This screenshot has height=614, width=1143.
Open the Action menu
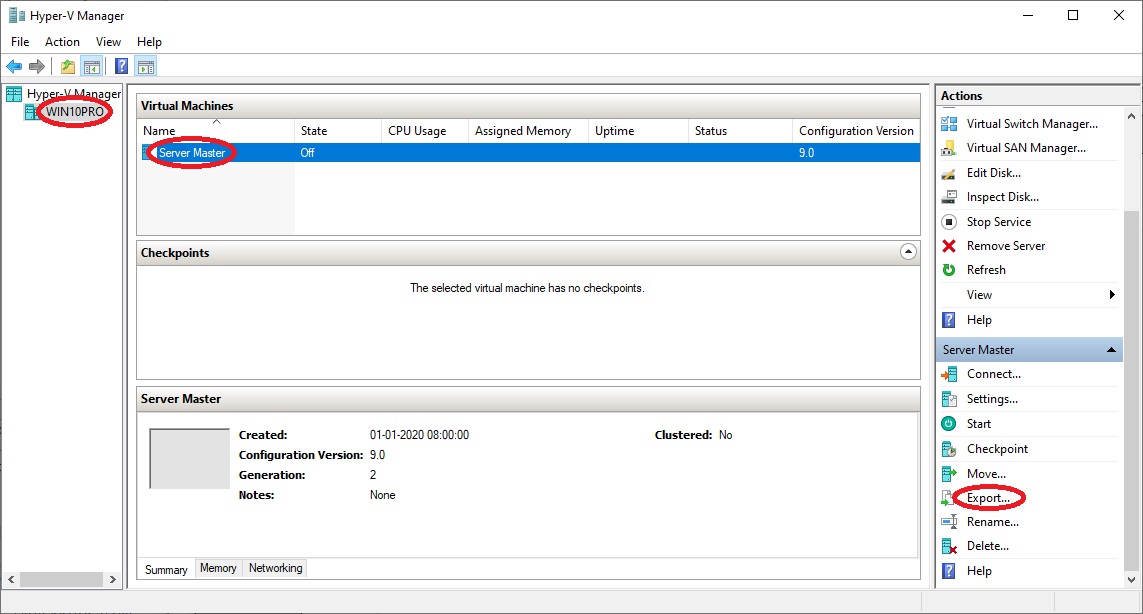pyautogui.click(x=62, y=42)
